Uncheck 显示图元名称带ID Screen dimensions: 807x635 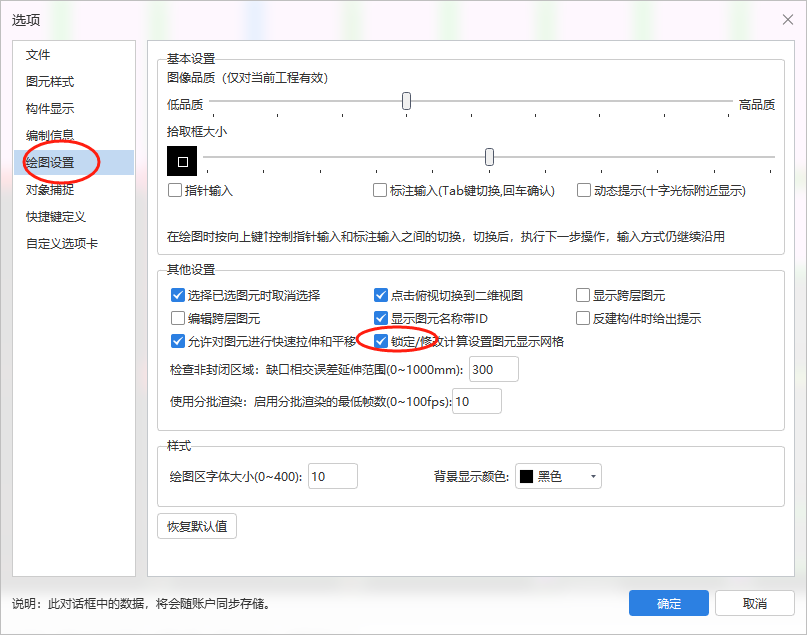coord(381,319)
